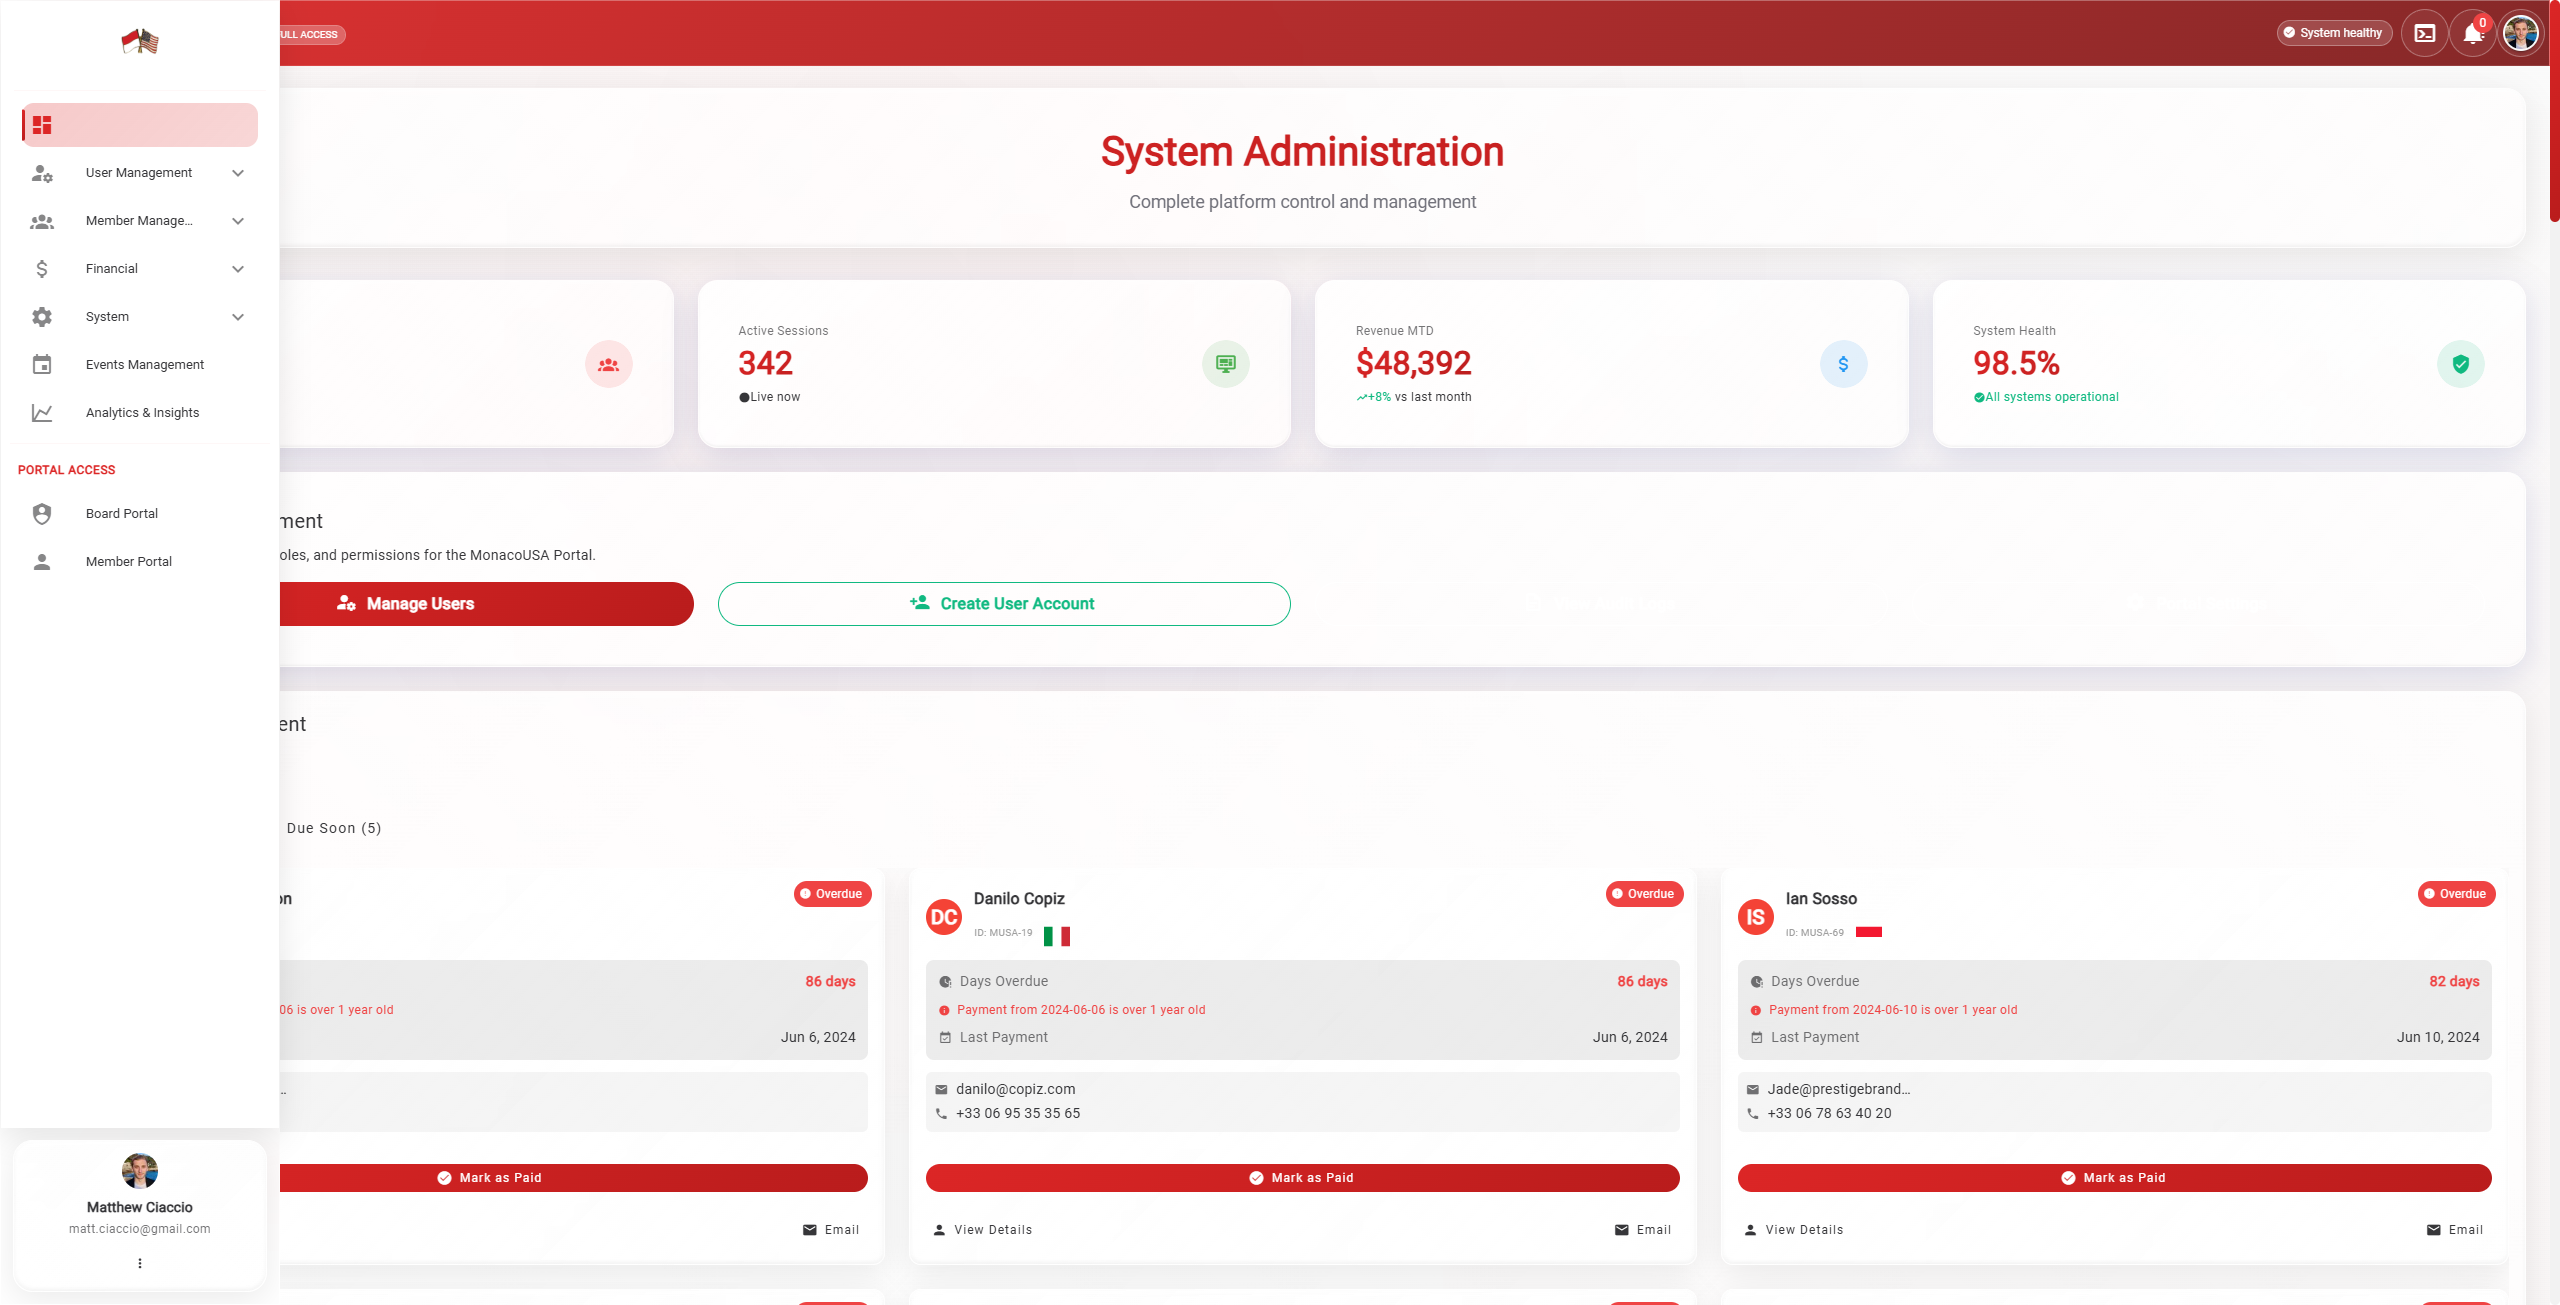The image size is (2560, 1305).
Task: Mark Danilo Copiz as paid
Action: [x=1302, y=1178]
